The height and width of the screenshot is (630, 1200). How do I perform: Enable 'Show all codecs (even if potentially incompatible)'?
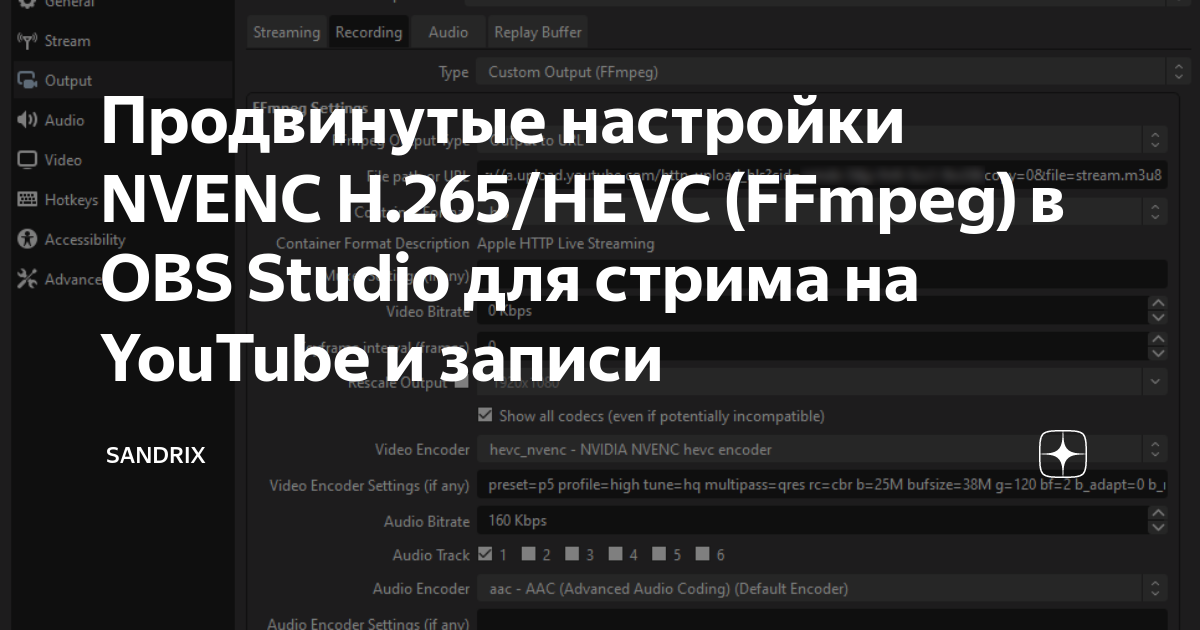(485, 415)
